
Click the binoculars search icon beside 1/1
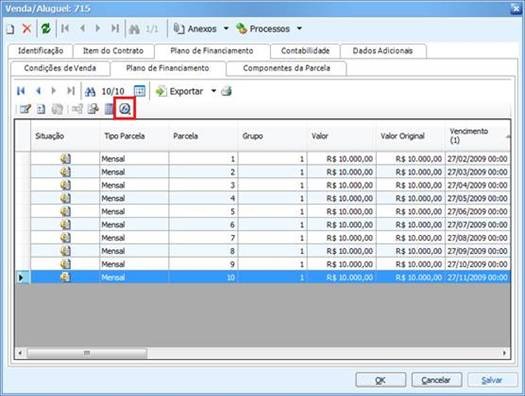134,29
